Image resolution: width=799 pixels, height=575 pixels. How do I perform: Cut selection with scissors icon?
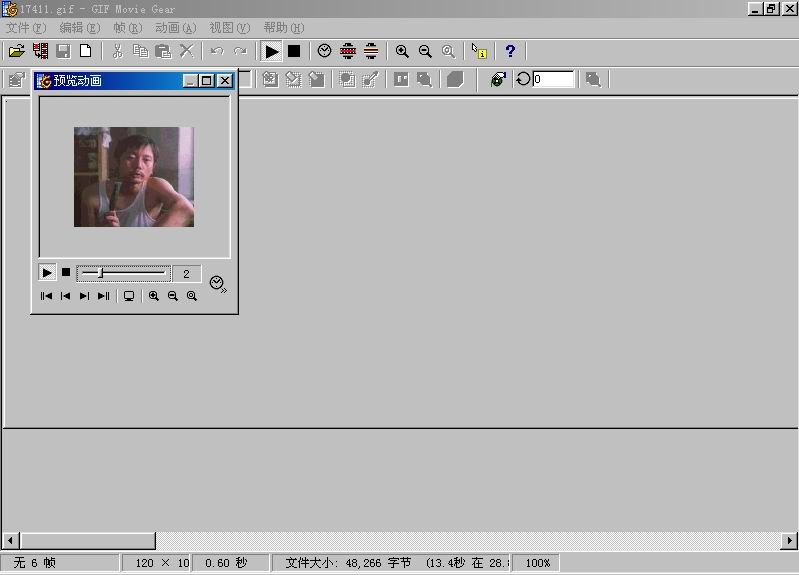(118, 51)
